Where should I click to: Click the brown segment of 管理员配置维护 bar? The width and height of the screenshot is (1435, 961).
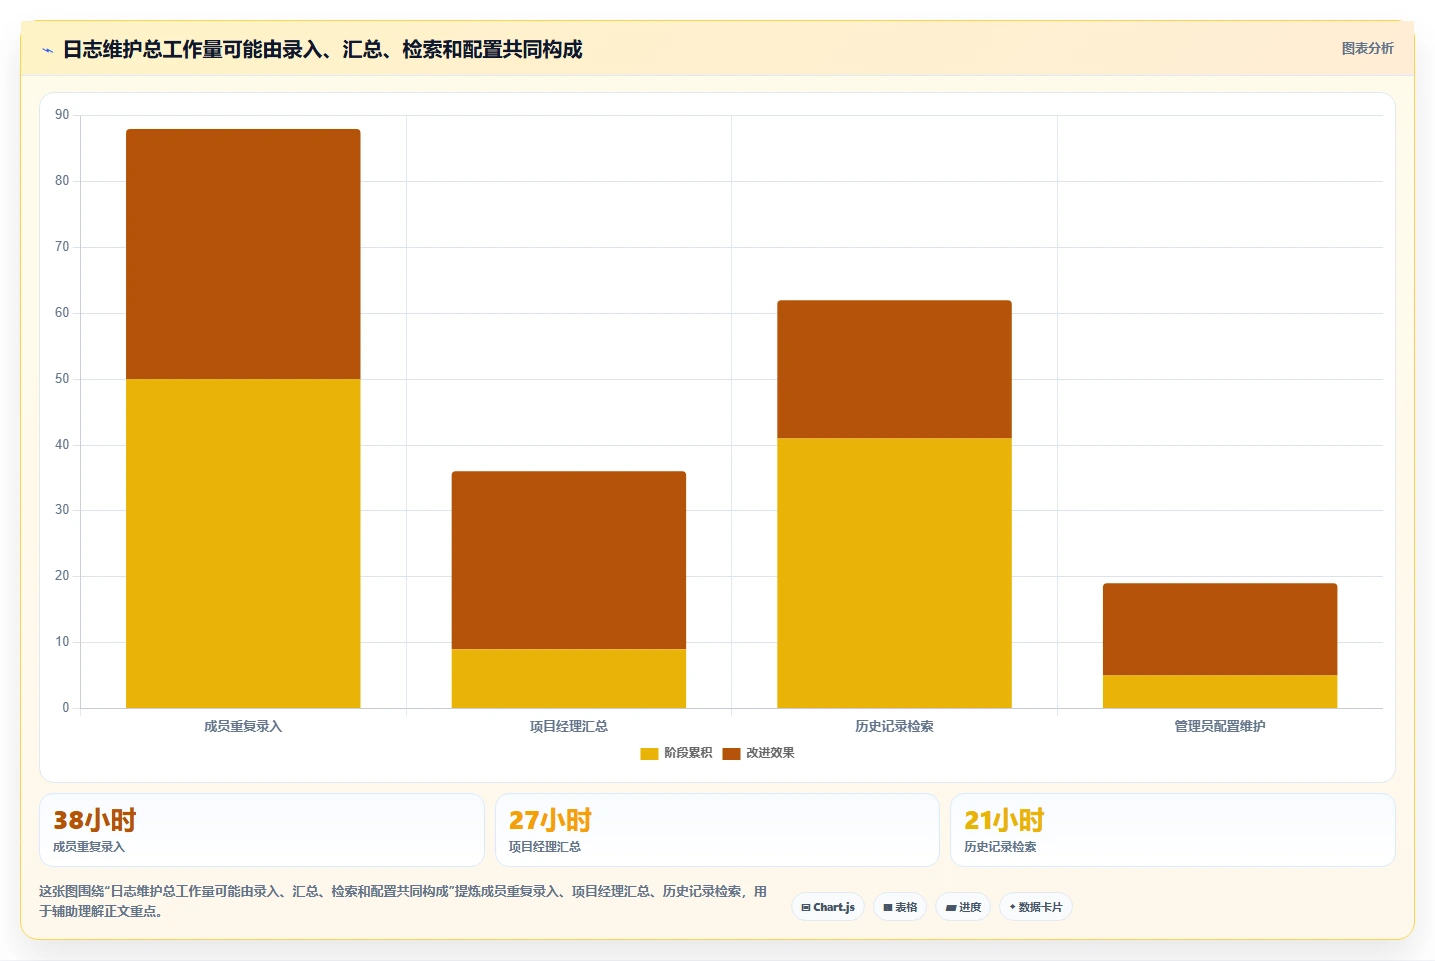(1220, 629)
